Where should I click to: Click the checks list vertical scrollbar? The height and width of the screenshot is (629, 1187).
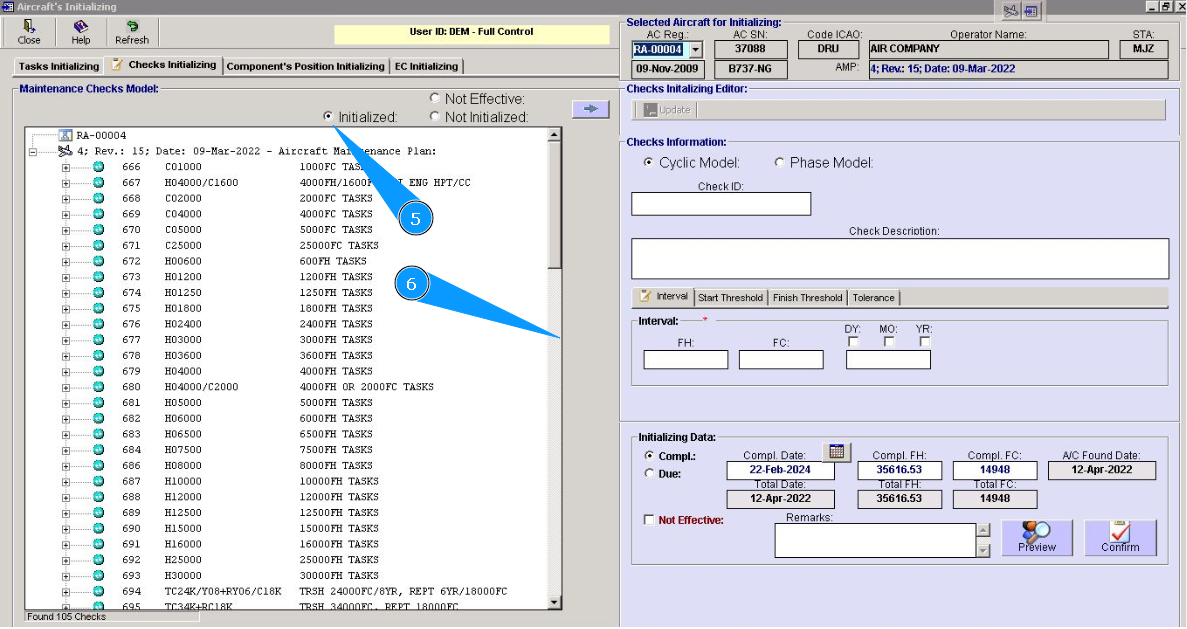(x=554, y=400)
